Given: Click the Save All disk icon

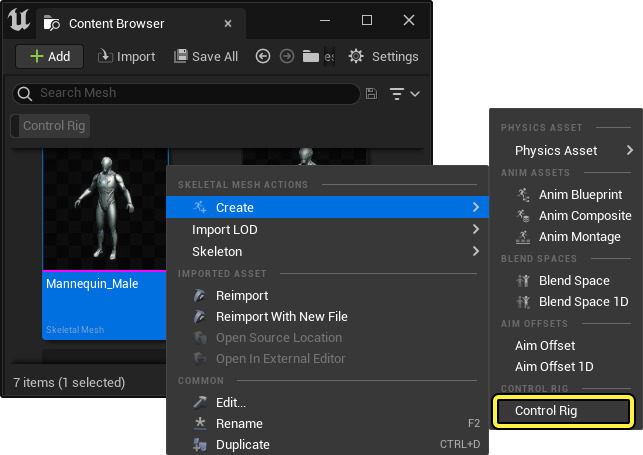Looking at the screenshot, I should click(180, 56).
